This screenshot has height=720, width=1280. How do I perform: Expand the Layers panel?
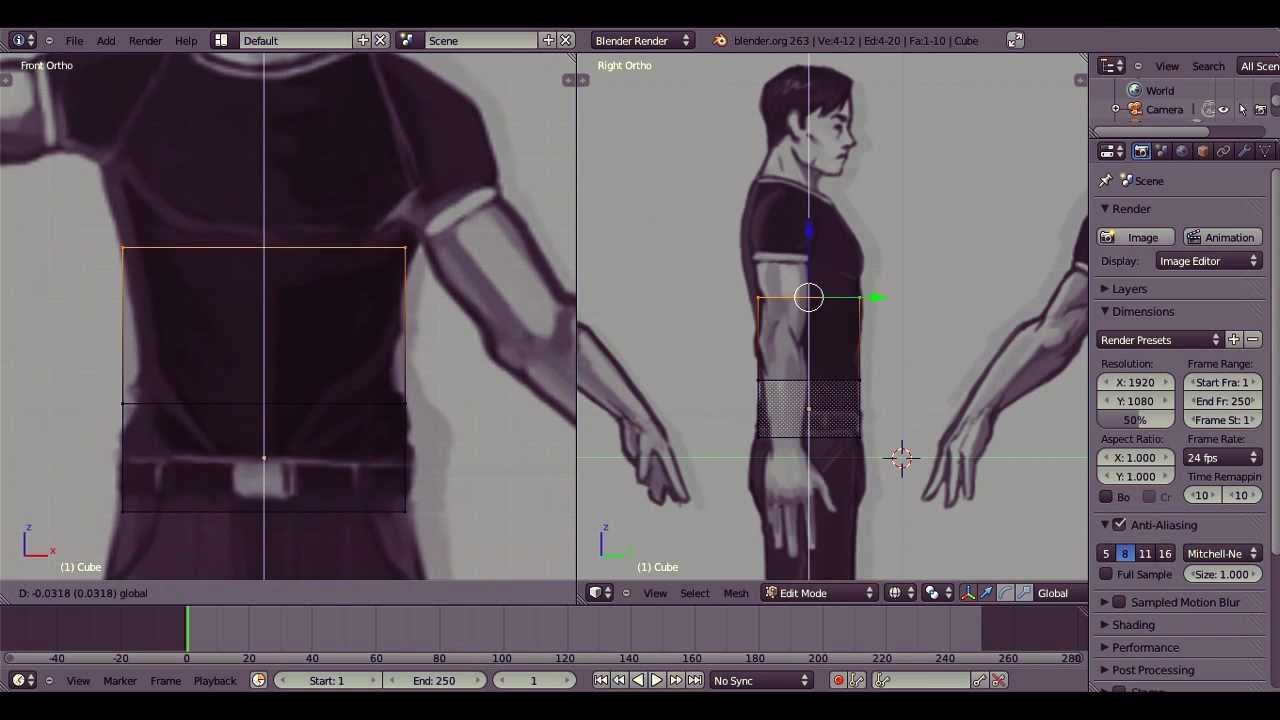point(1129,289)
